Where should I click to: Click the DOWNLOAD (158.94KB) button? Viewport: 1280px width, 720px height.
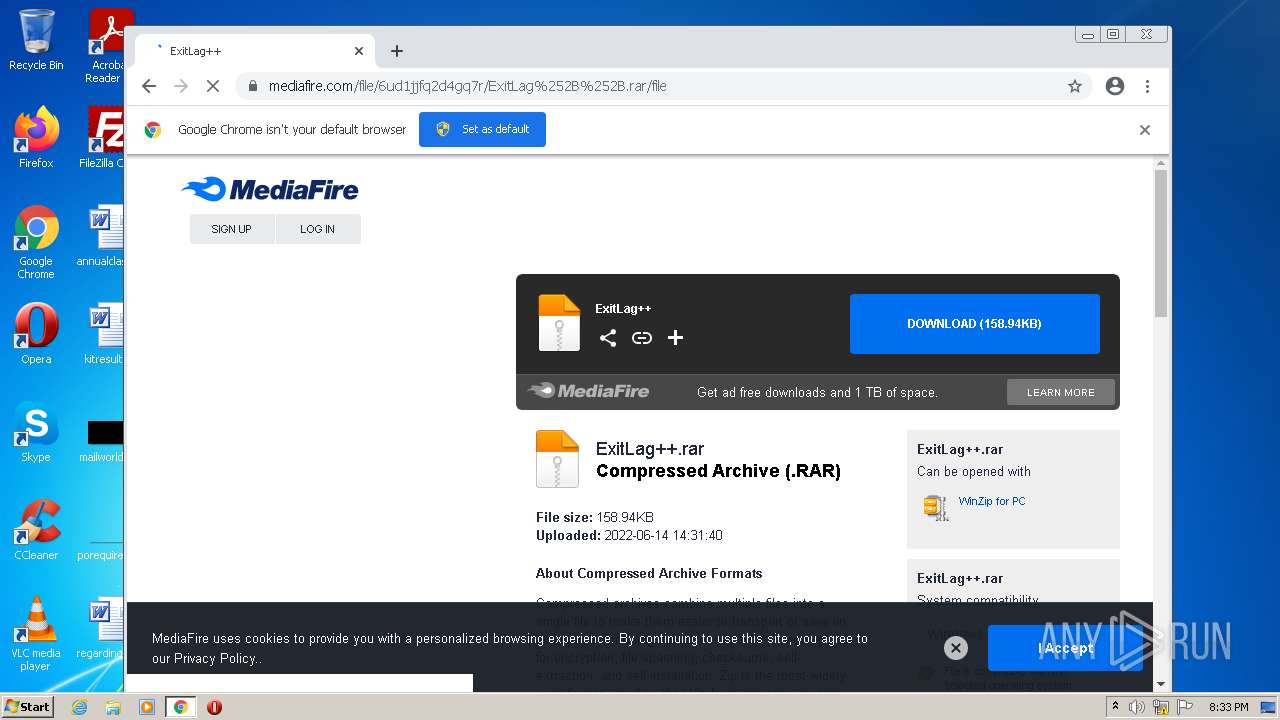click(974, 324)
